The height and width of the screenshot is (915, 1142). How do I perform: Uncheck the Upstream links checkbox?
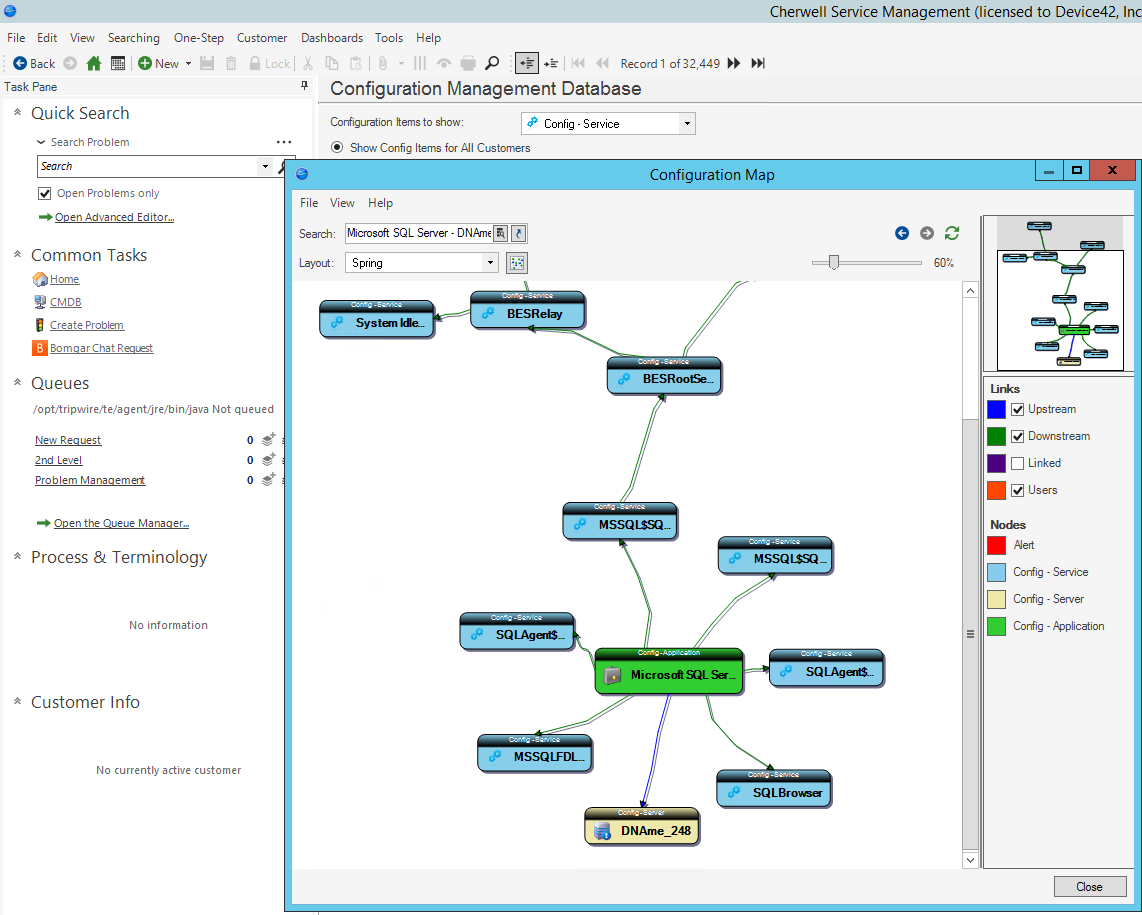tap(1017, 409)
